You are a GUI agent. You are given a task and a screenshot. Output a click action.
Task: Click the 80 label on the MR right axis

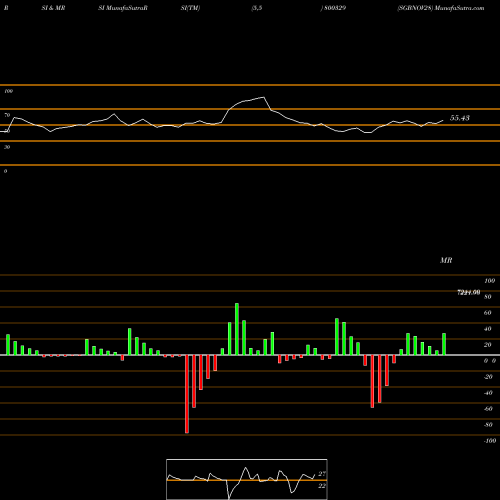[x=488, y=297]
